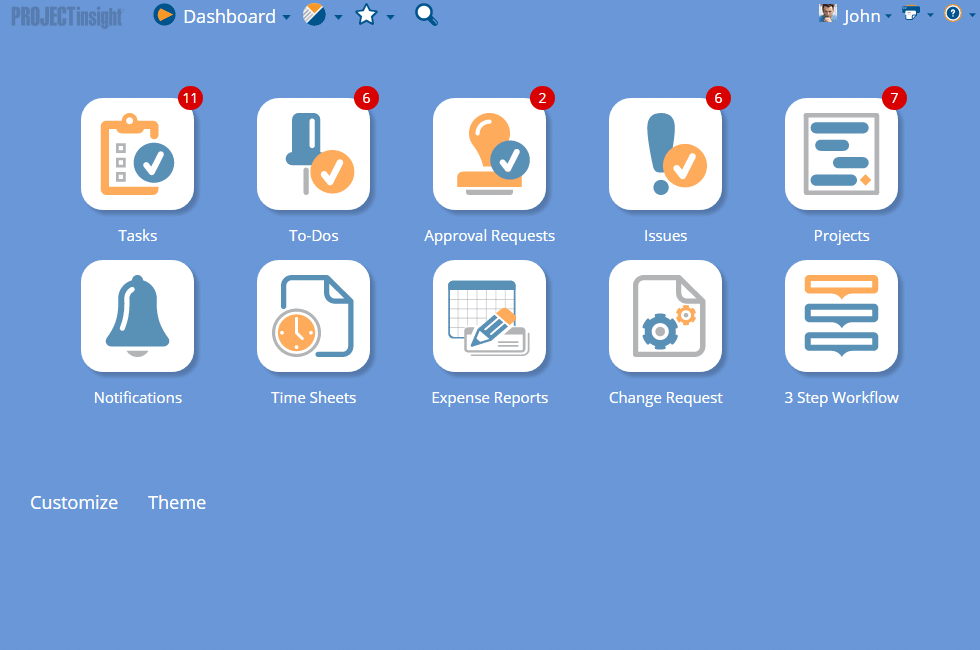Click the pen tool icon beside Dashboard

coord(313,16)
